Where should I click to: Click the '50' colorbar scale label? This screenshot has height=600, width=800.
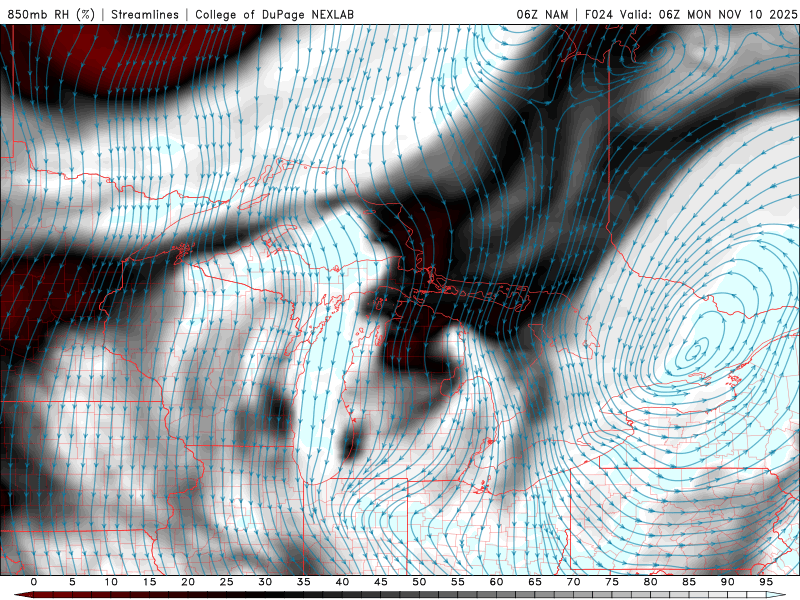pos(419,582)
